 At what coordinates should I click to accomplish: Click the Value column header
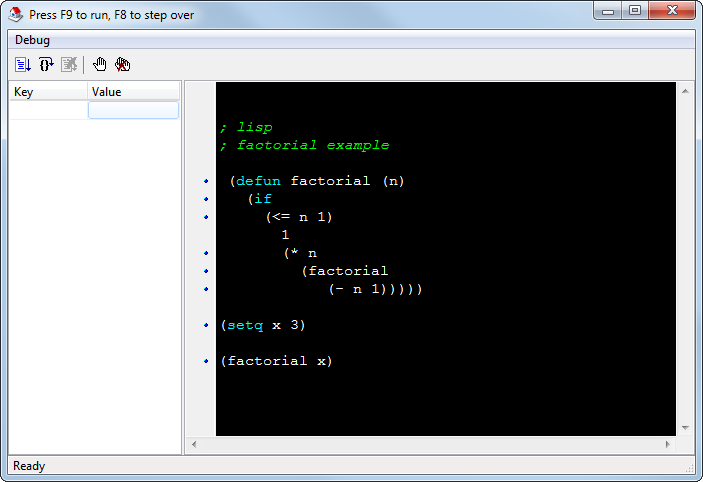point(133,92)
